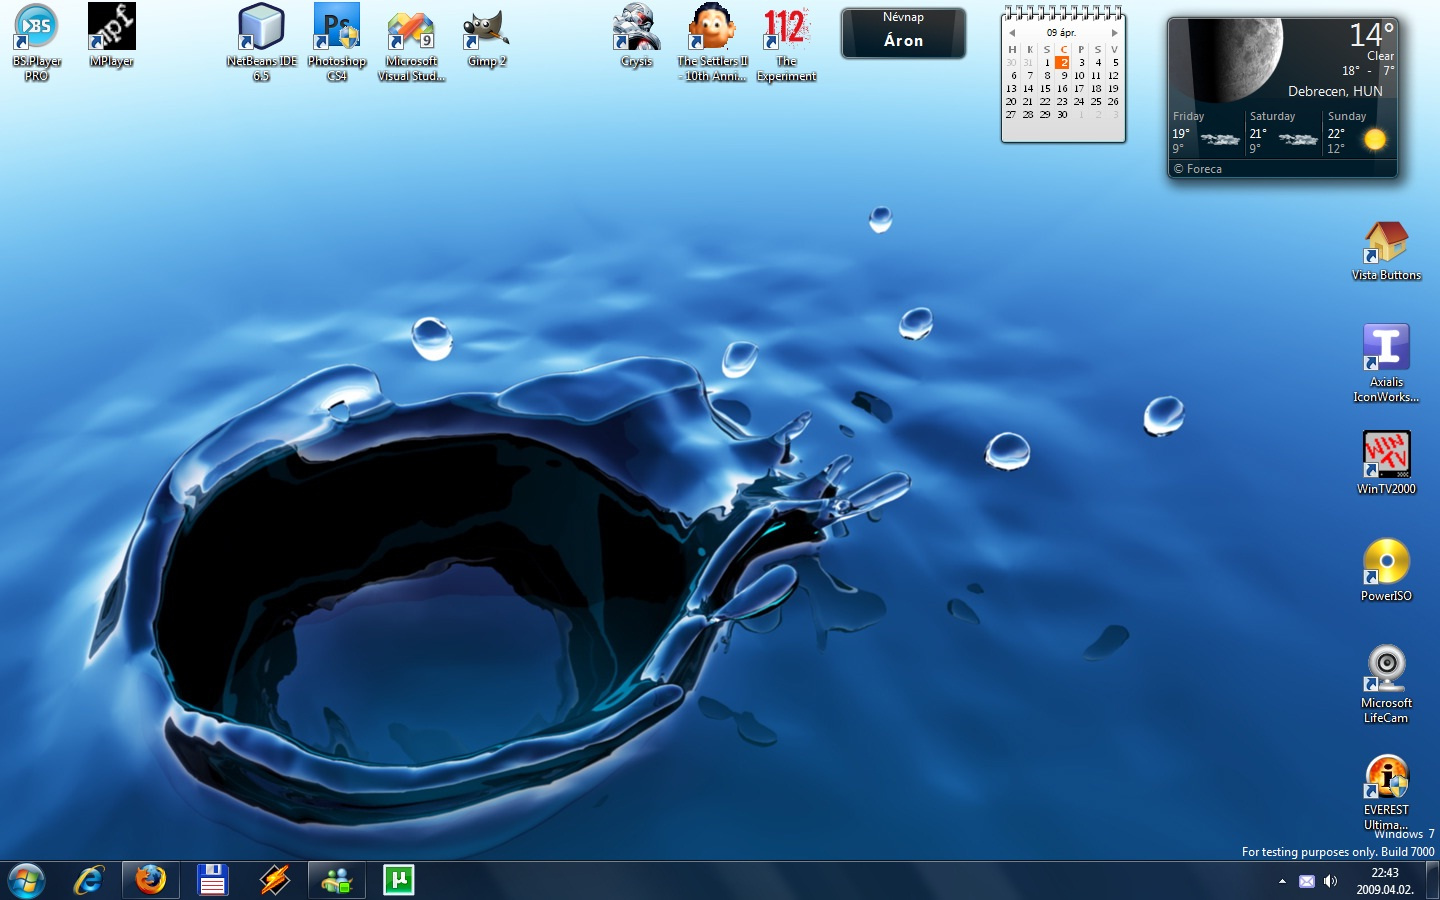Switch to Firefox in the taskbar
The width and height of the screenshot is (1440, 900).
tap(151, 880)
